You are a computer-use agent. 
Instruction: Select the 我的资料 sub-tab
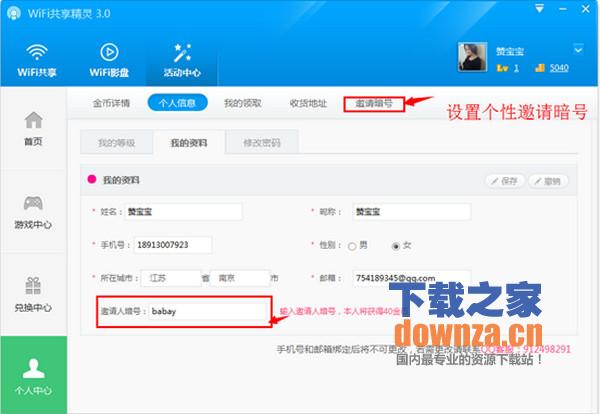point(189,143)
